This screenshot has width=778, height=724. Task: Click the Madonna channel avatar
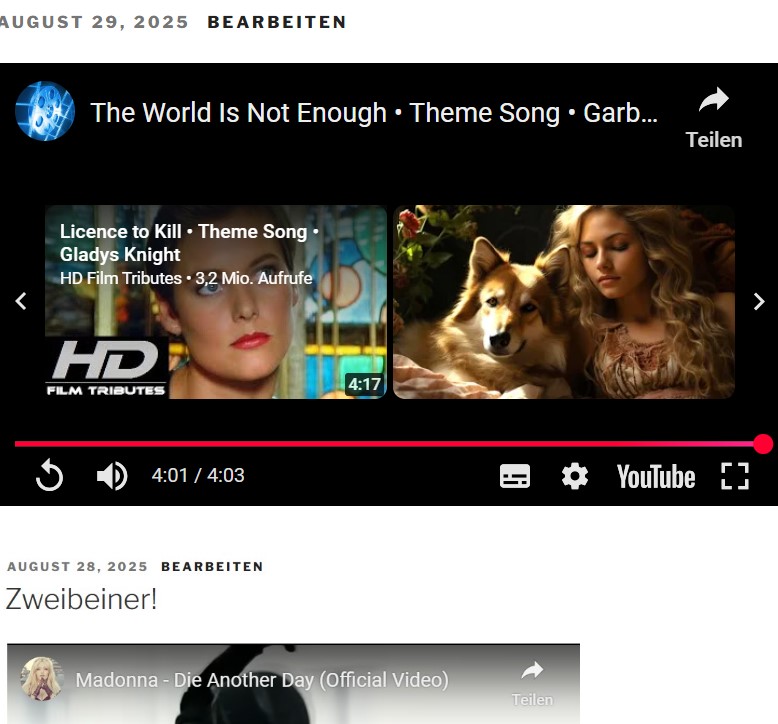point(41,678)
